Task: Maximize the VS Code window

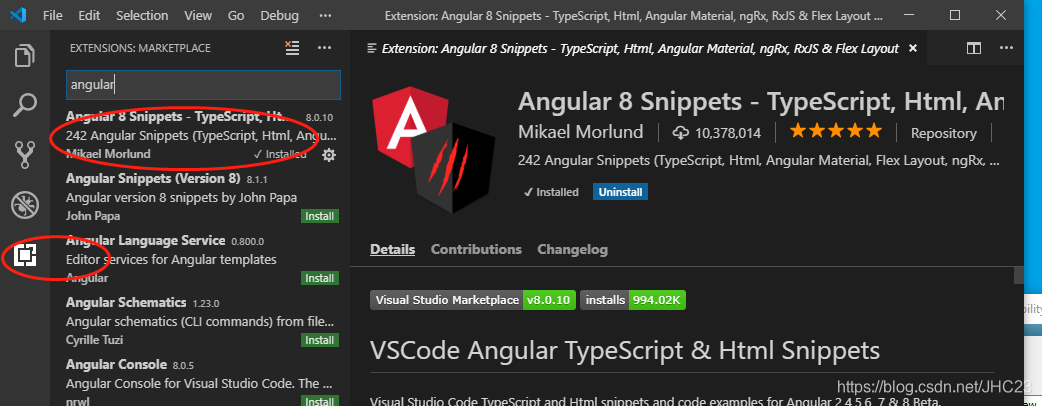Action: click(955, 15)
